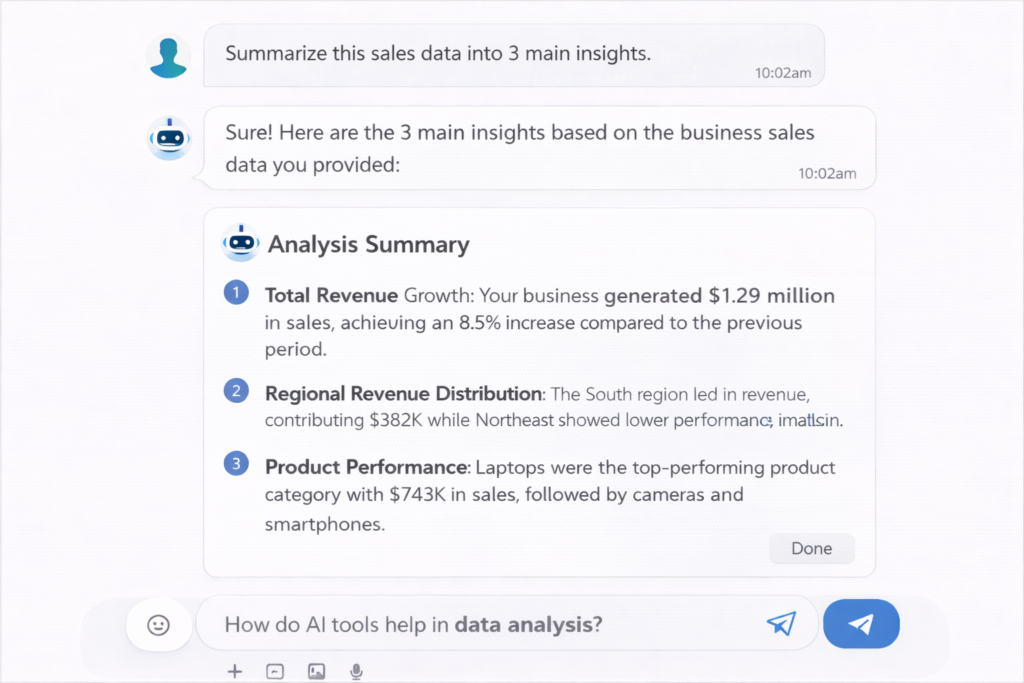Click the "Product Performance" bold text
The image size is (1024, 683).
point(366,467)
